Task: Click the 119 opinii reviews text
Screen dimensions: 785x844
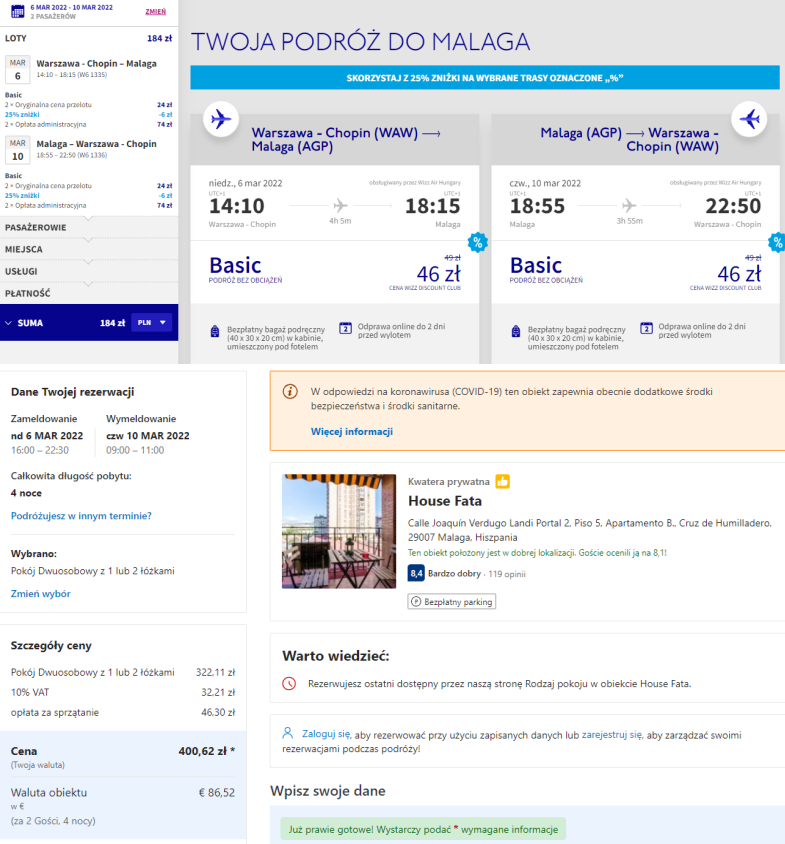Action: pyautogui.click(x=507, y=574)
